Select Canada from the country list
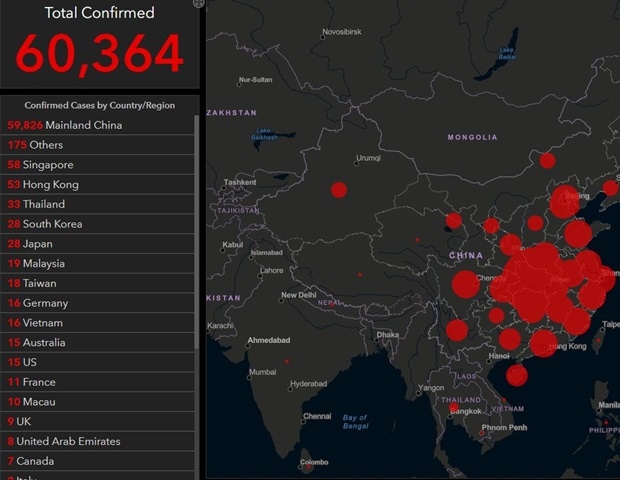This screenshot has height=480, width=620. (35, 461)
